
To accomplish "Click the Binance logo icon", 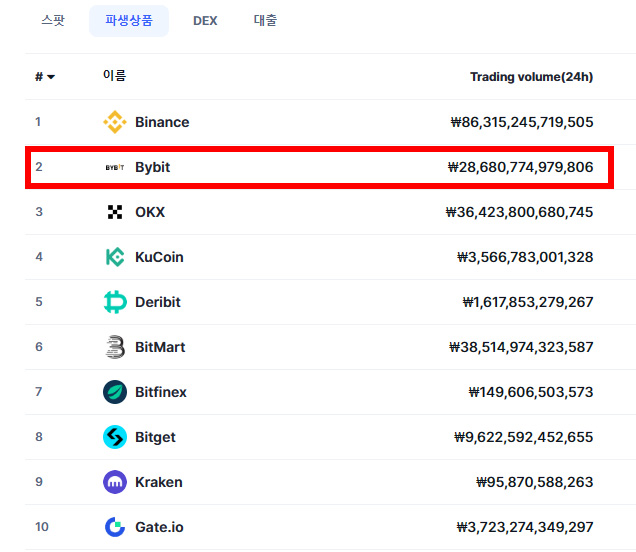I will pos(115,122).
